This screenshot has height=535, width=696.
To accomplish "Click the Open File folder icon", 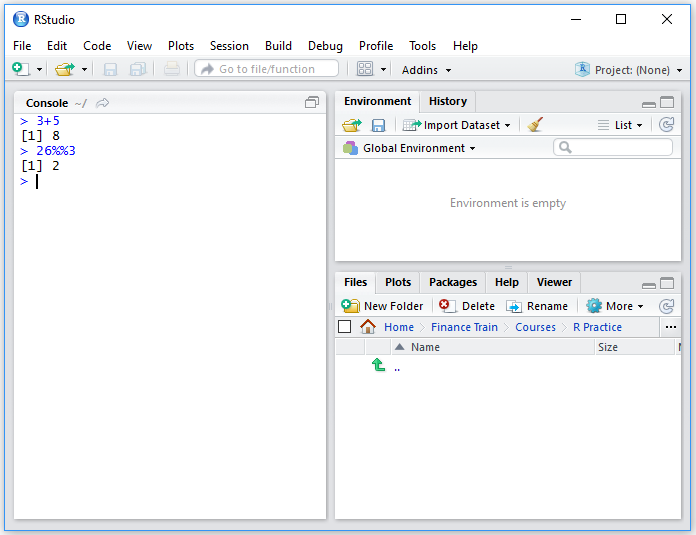I will click(x=65, y=69).
